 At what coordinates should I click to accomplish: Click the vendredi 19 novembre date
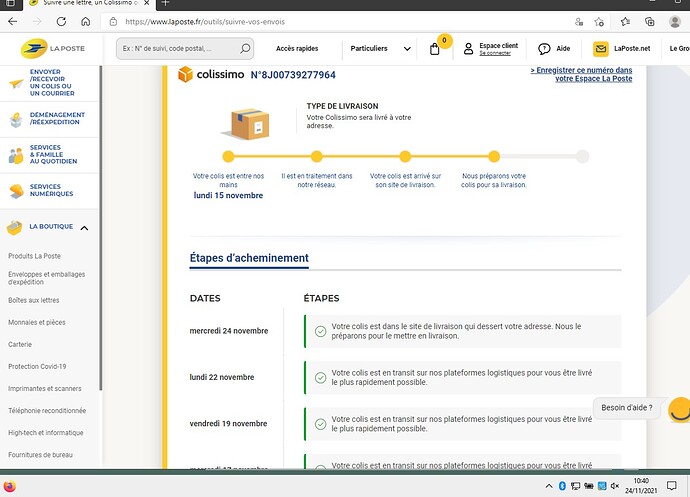coord(228,423)
